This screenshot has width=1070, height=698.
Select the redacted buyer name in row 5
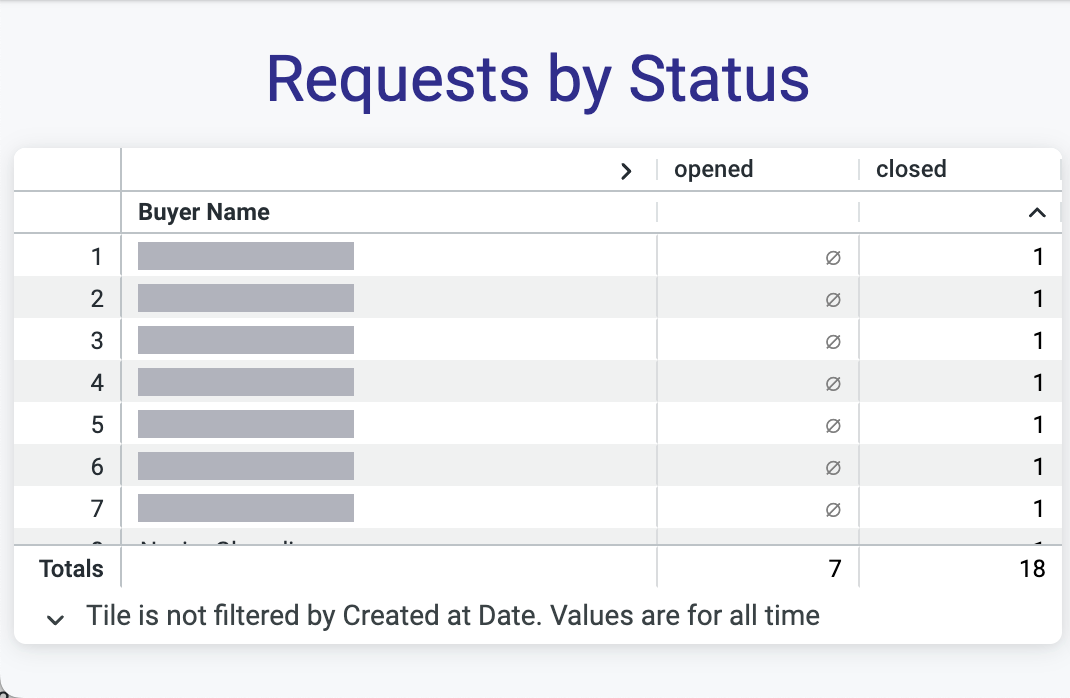pos(246,424)
